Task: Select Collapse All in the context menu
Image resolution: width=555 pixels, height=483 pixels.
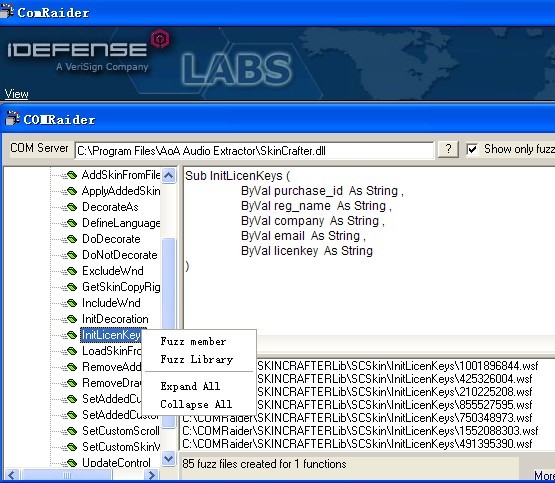Action: pos(196,404)
